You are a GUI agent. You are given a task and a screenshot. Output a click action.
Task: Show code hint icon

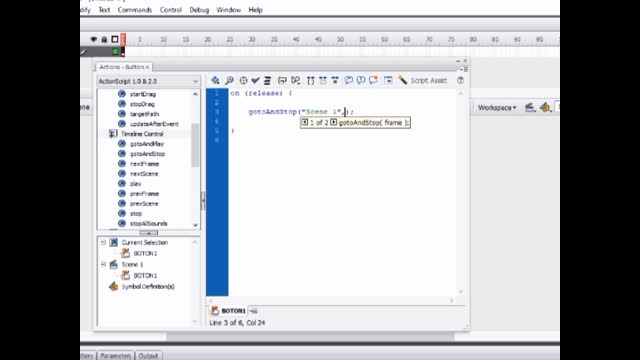point(282,80)
